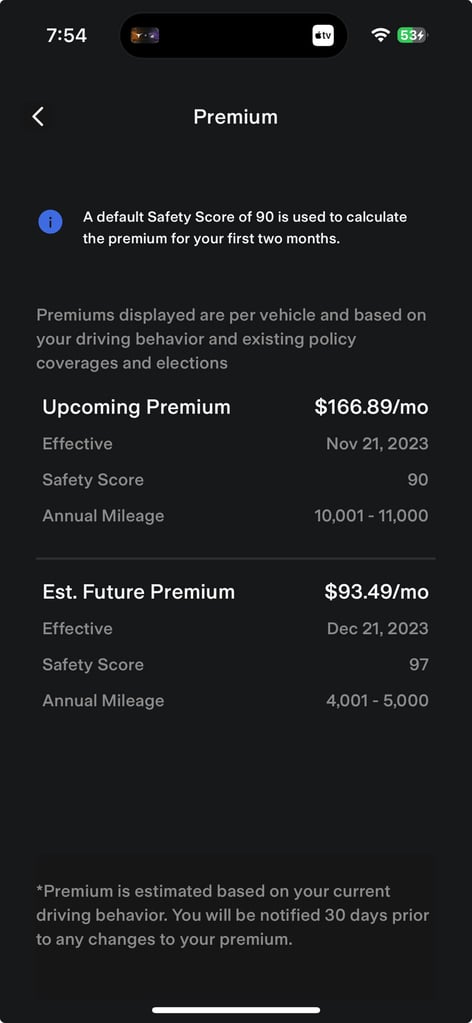The width and height of the screenshot is (472, 1023).
Task: Tap the 7:54 clock in status bar
Action: click(x=65, y=35)
